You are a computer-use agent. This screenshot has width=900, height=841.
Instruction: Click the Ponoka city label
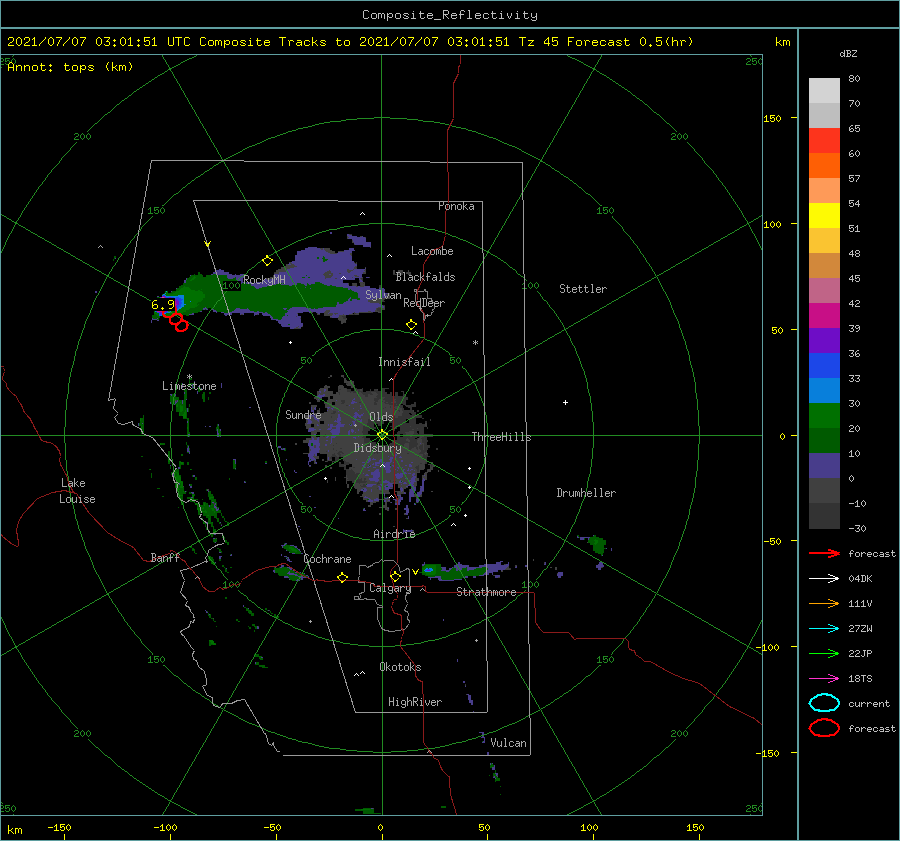pos(456,206)
